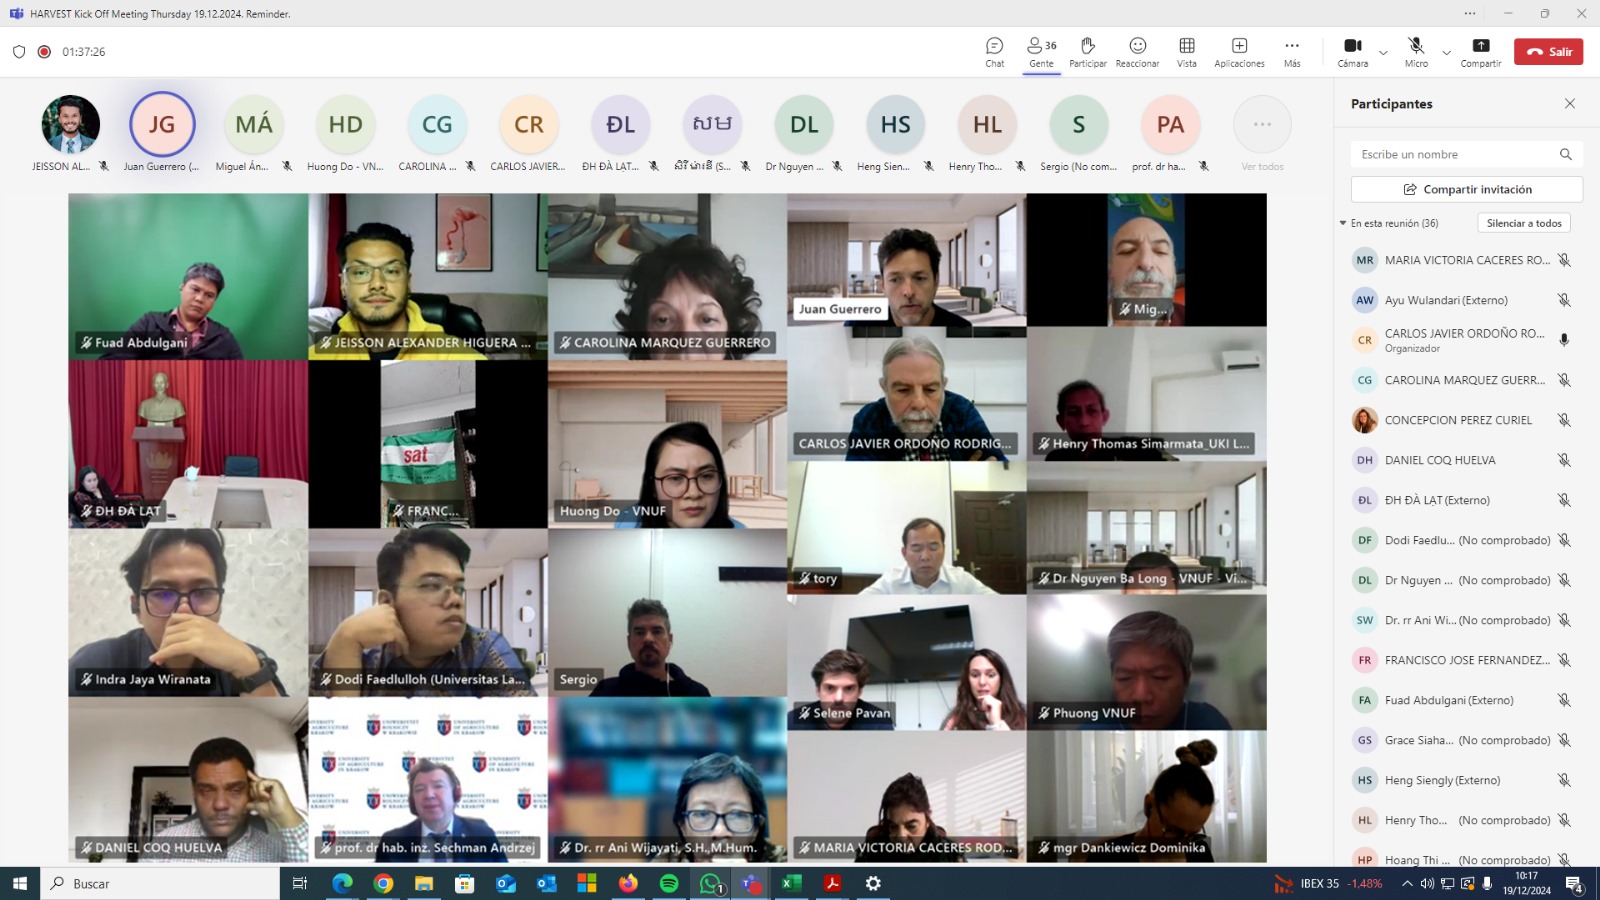
Task: Unmute using the Micro button
Action: pyautogui.click(x=1416, y=52)
